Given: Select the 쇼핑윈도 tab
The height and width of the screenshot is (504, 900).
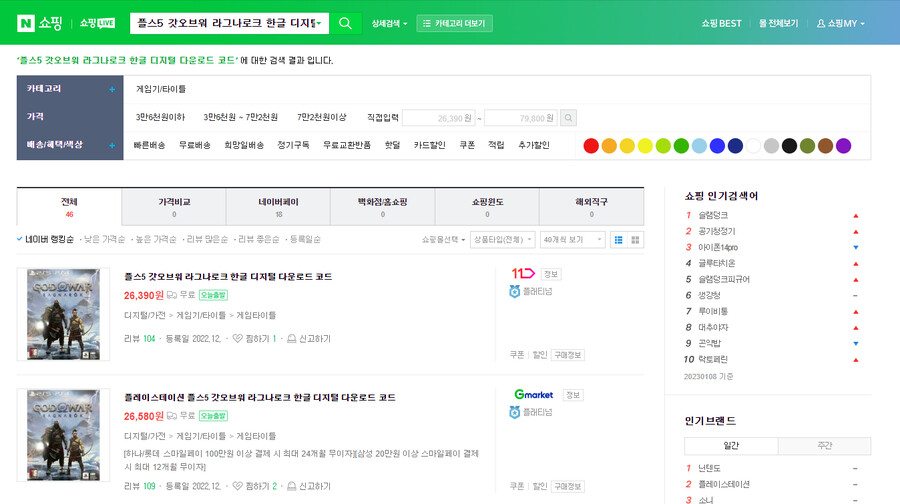Looking at the screenshot, I should tap(487, 207).
